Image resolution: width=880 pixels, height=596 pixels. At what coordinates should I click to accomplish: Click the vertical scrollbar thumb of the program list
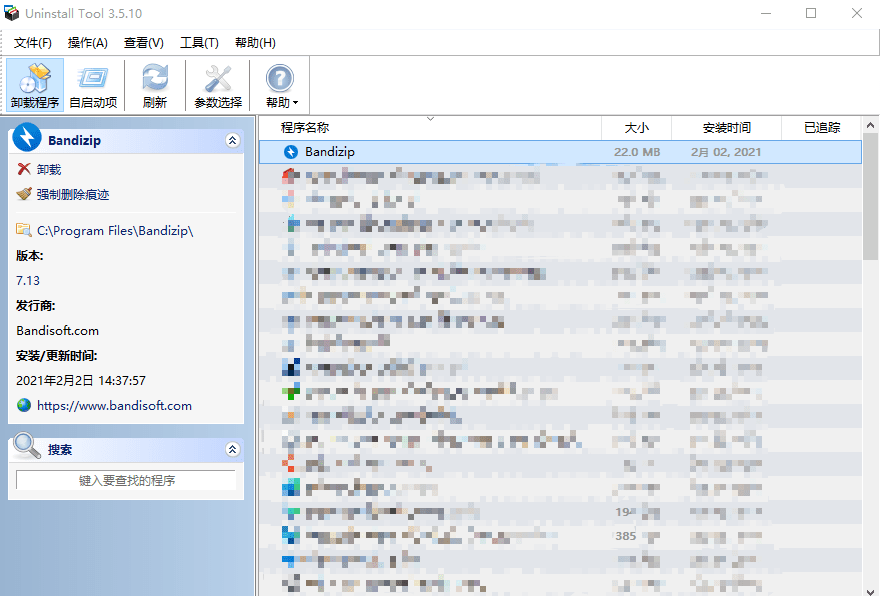coord(870,196)
